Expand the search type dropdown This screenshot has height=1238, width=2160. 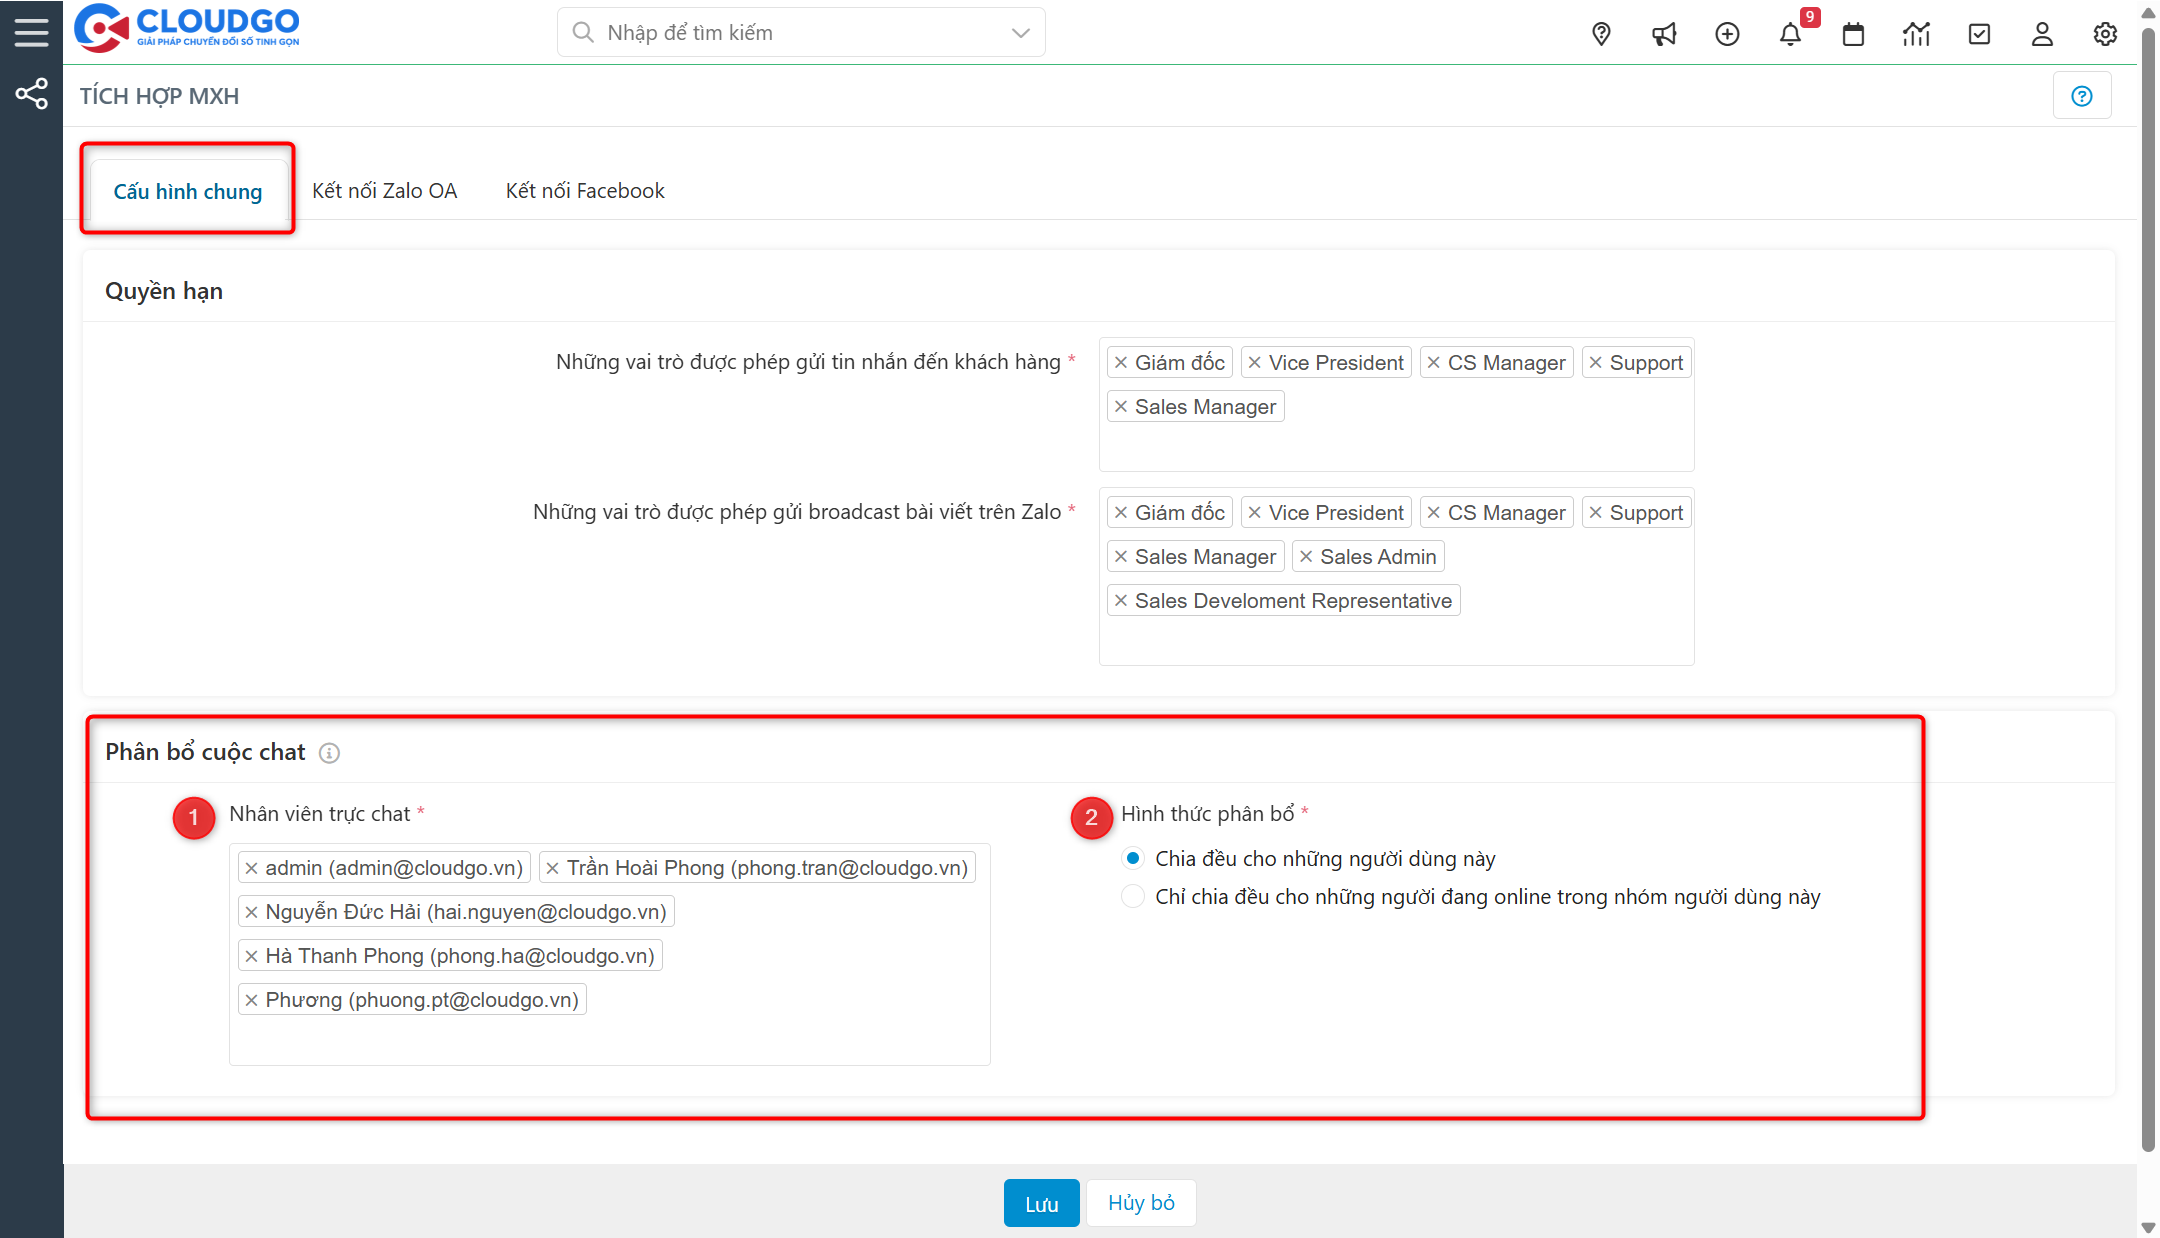click(x=1019, y=32)
